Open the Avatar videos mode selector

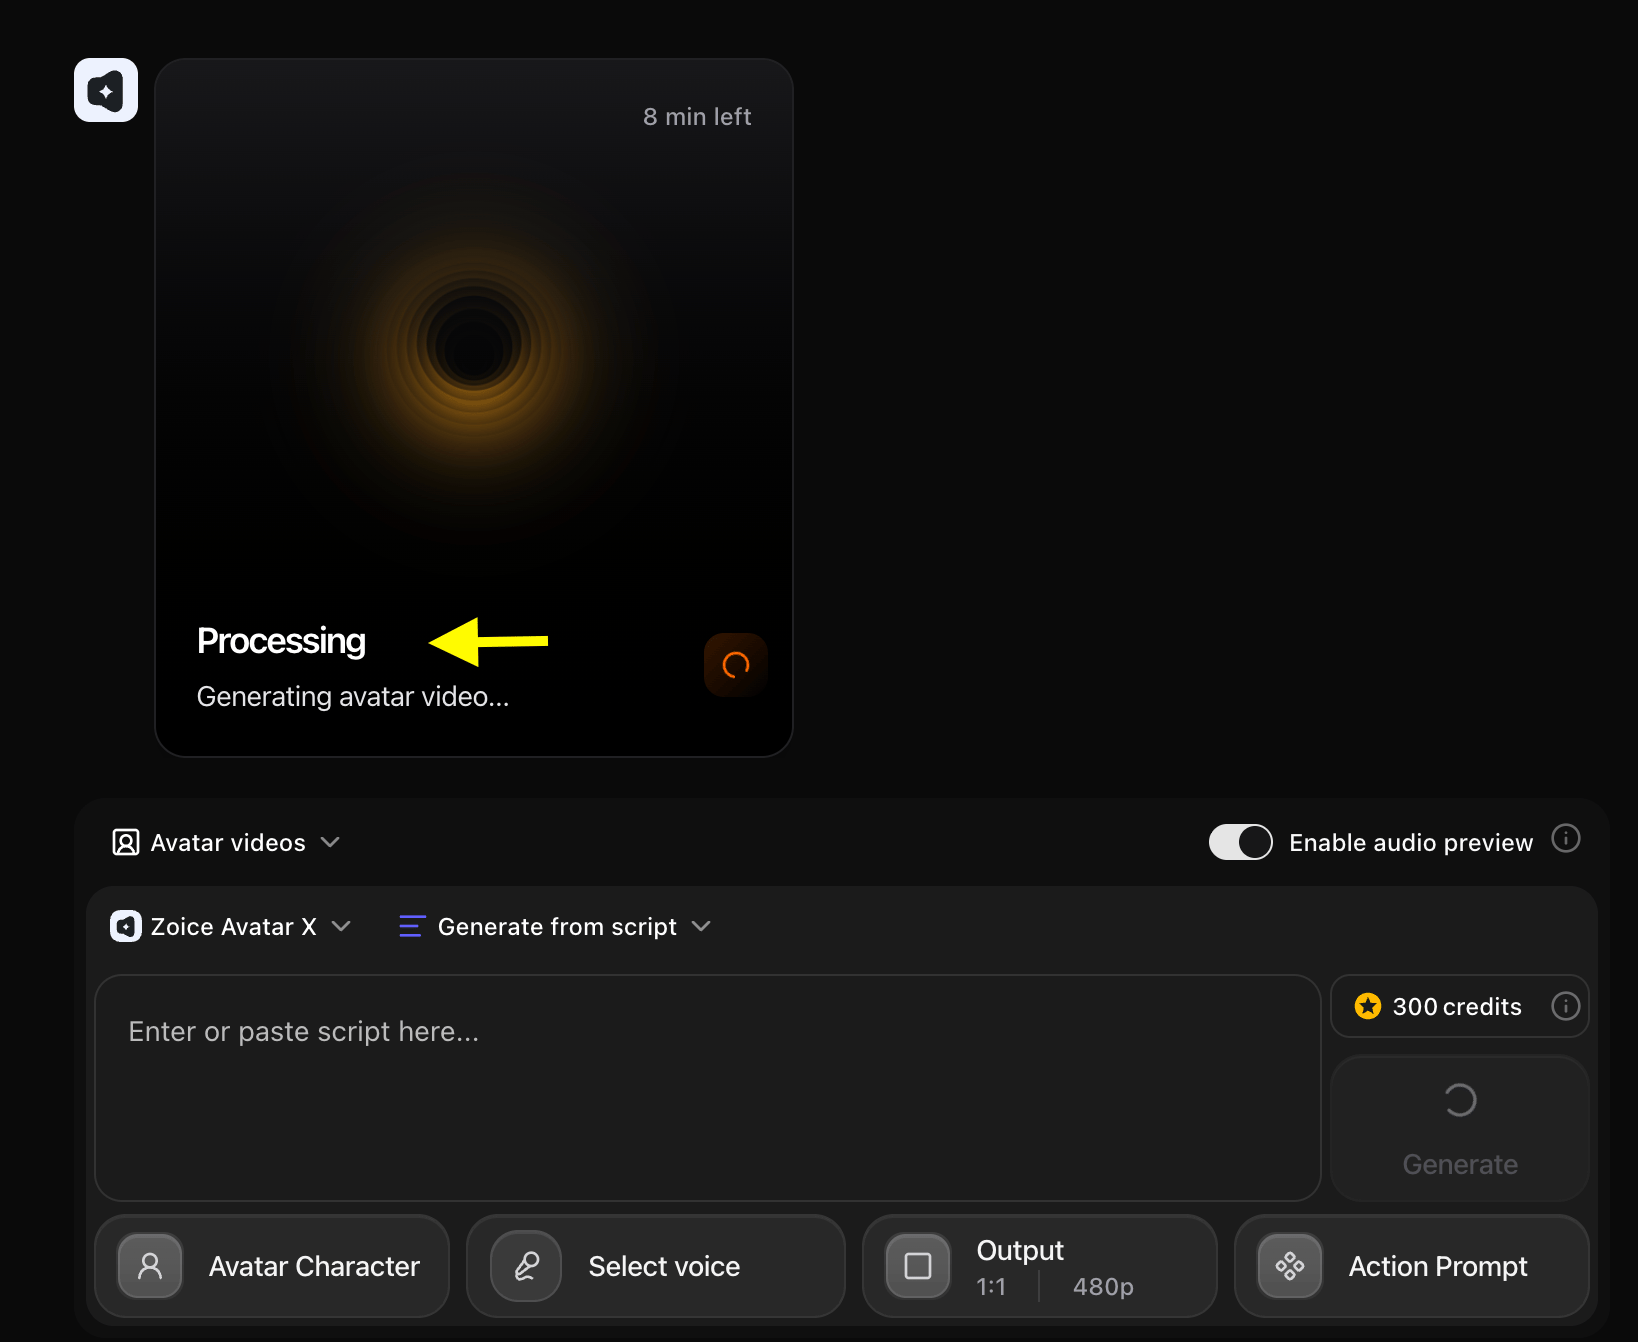[226, 842]
